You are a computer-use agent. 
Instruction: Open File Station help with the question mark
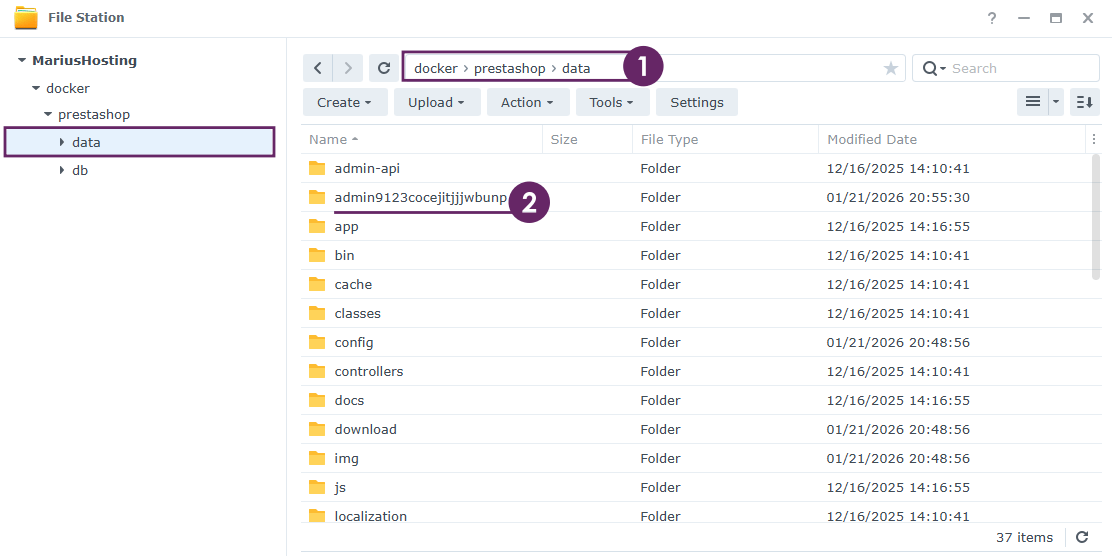point(992,18)
